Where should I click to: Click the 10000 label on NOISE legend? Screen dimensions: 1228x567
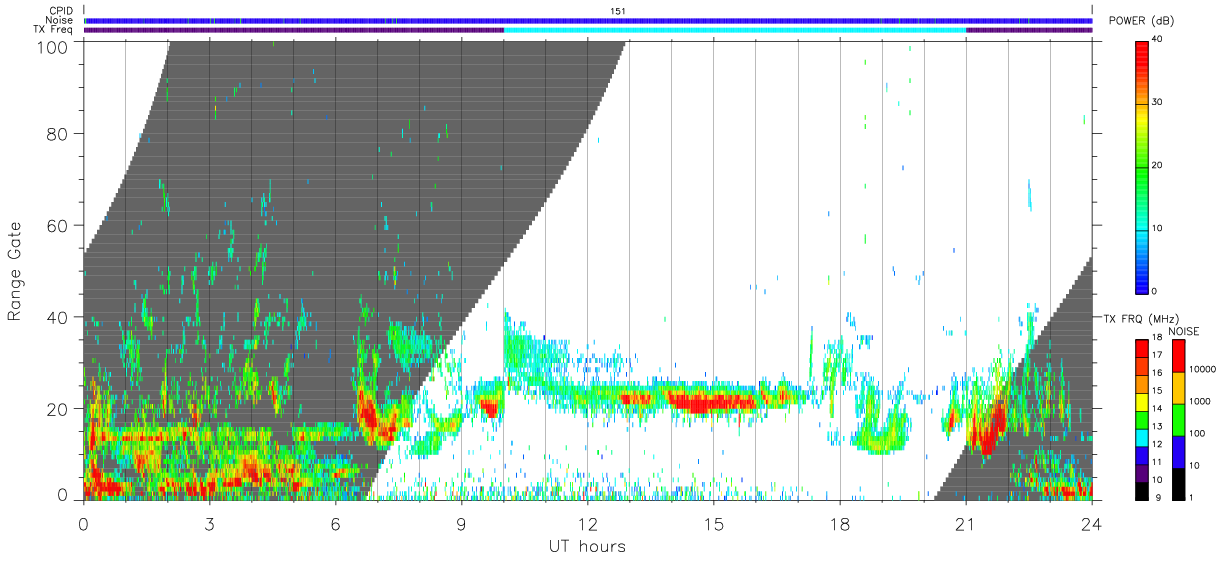[x=1203, y=369]
